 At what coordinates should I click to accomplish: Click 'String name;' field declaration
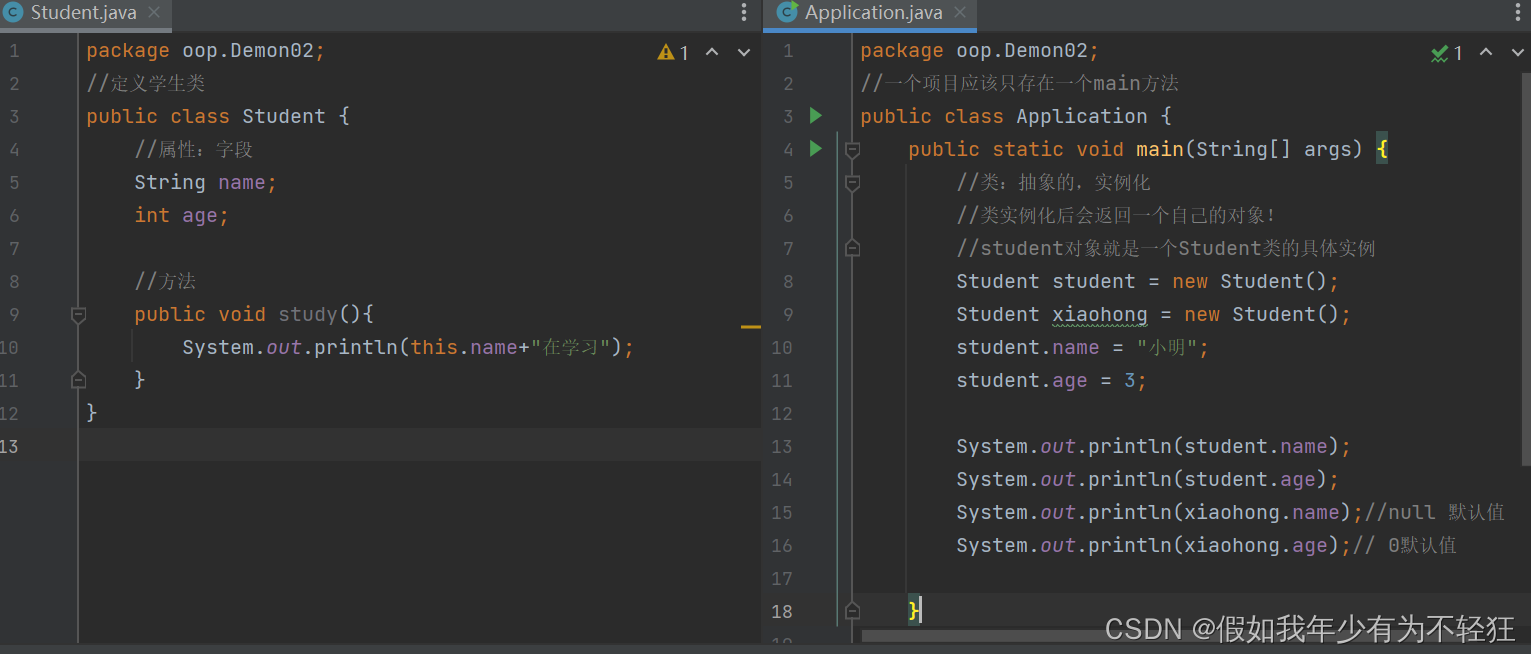[x=205, y=182]
